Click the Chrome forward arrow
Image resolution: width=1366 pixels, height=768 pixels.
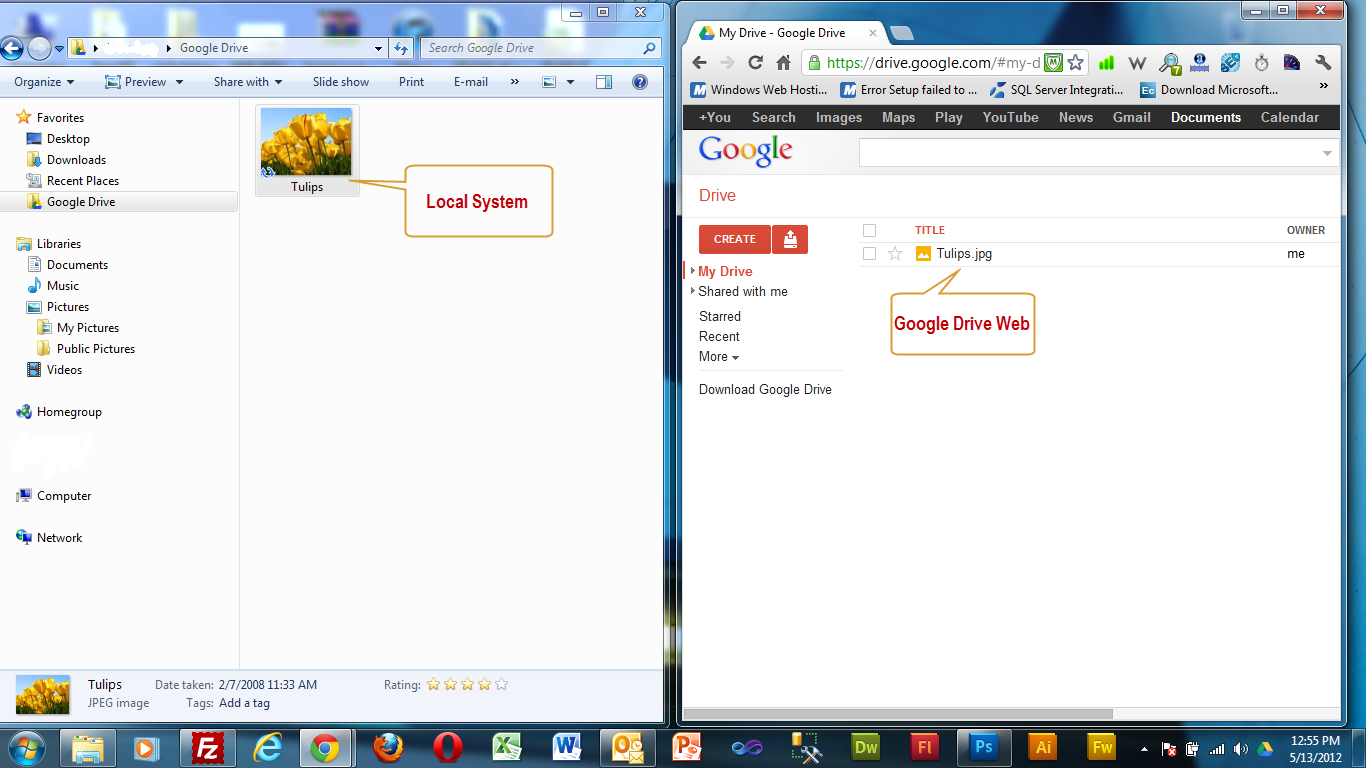pyautogui.click(x=727, y=63)
